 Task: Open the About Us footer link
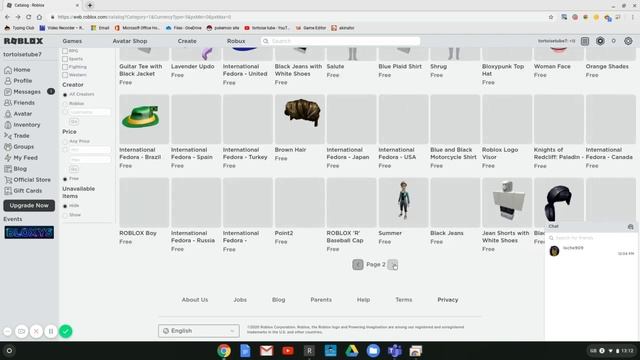pos(195,300)
